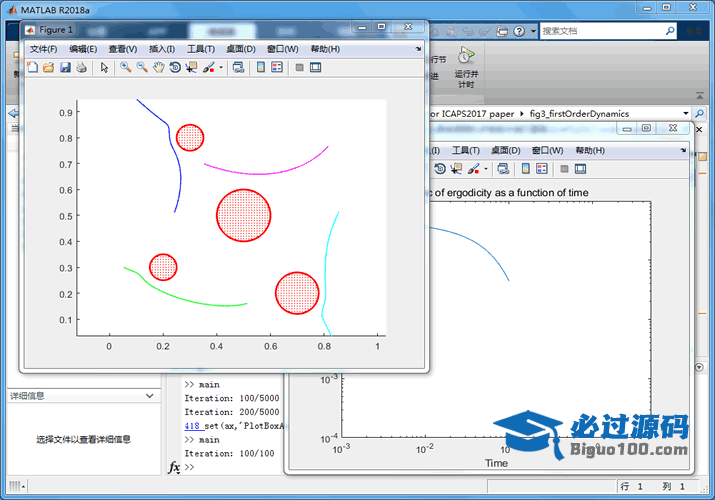Open MATLAB Help question mark icon
The height and width of the screenshot is (500, 715).
[519, 31]
